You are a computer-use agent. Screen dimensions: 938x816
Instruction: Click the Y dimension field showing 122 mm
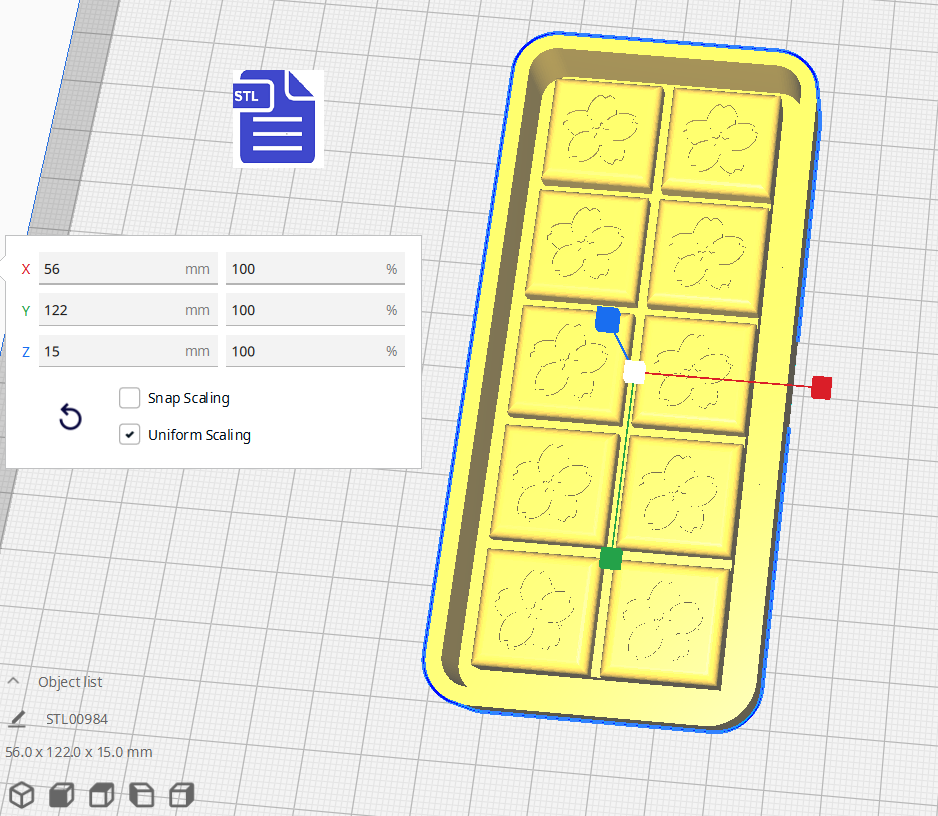click(128, 309)
